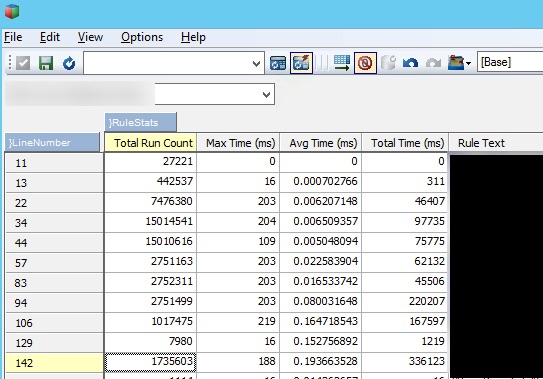543x379 pixels.
Task: Open the title dimension dropdown below toolbar
Action: tap(215, 94)
